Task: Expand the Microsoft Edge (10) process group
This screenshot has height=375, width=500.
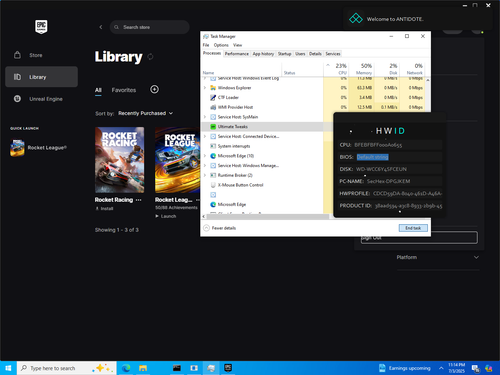Action: click(x=205, y=156)
